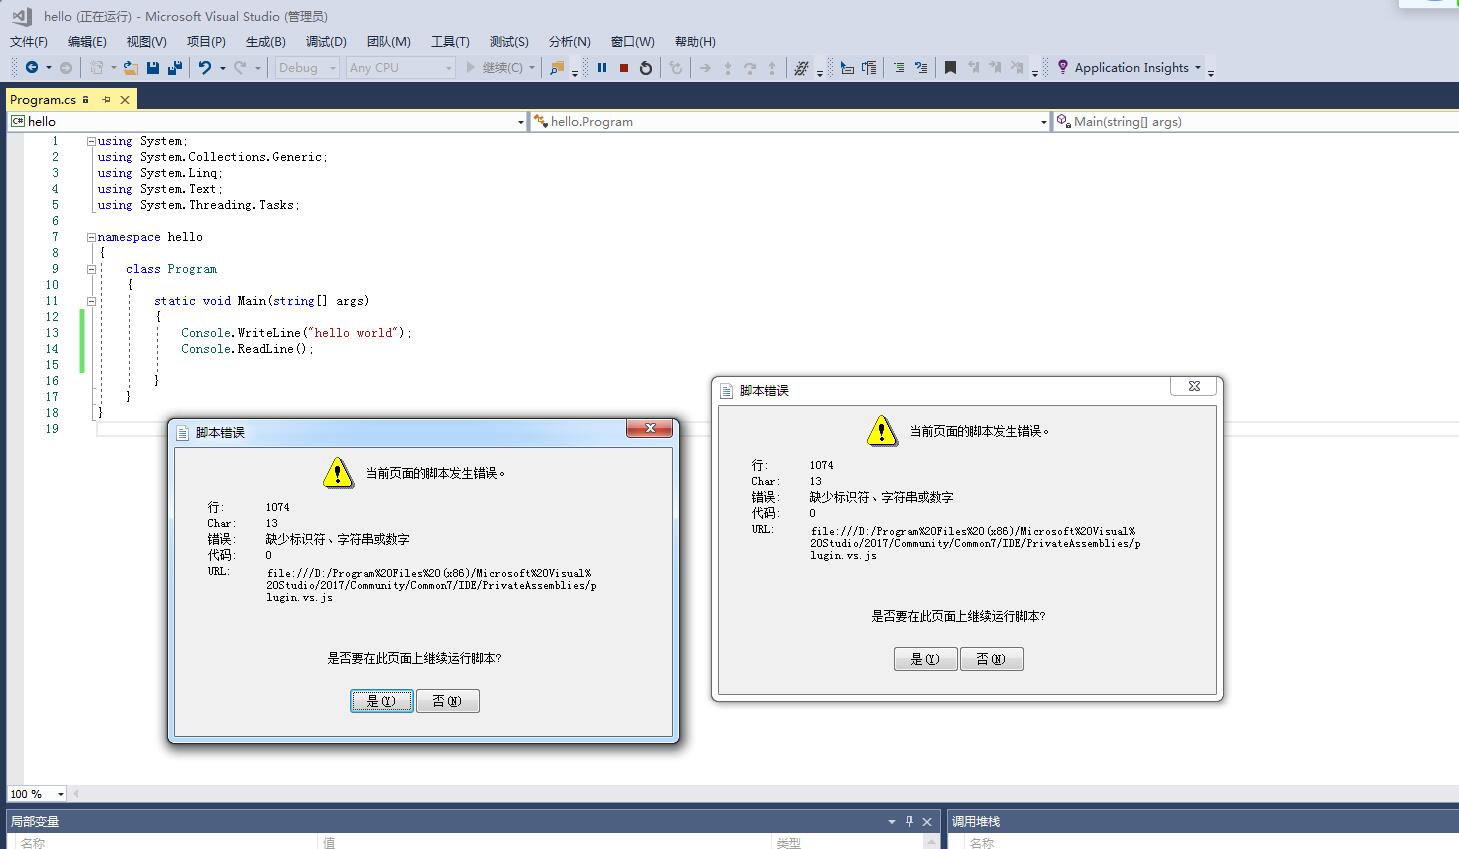Click the Comment Out Selected Lines icon
Viewport: 1459px width, 849px height.
[x=899, y=68]
